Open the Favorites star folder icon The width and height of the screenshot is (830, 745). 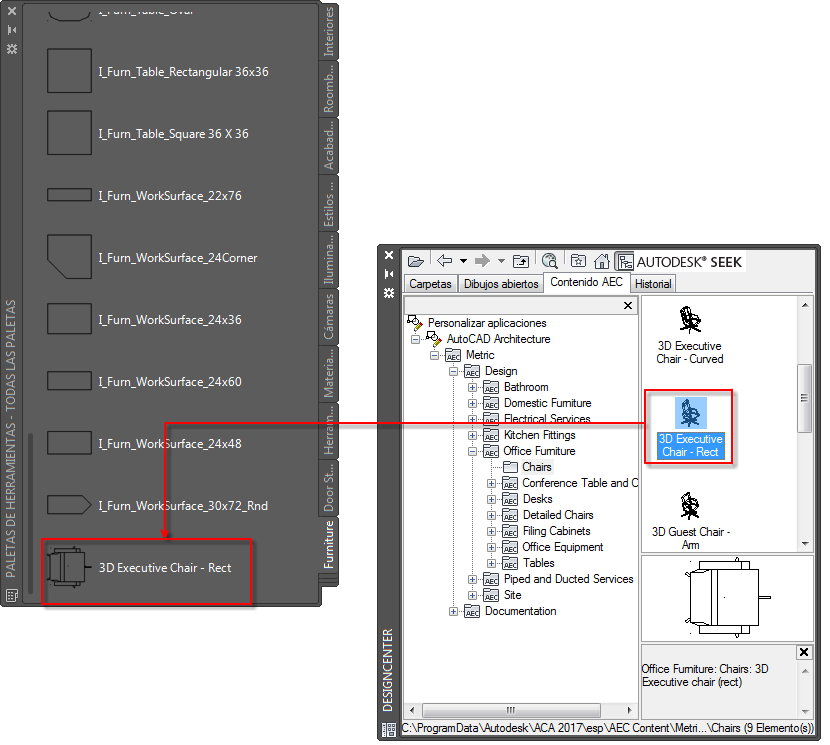(578, 261)
